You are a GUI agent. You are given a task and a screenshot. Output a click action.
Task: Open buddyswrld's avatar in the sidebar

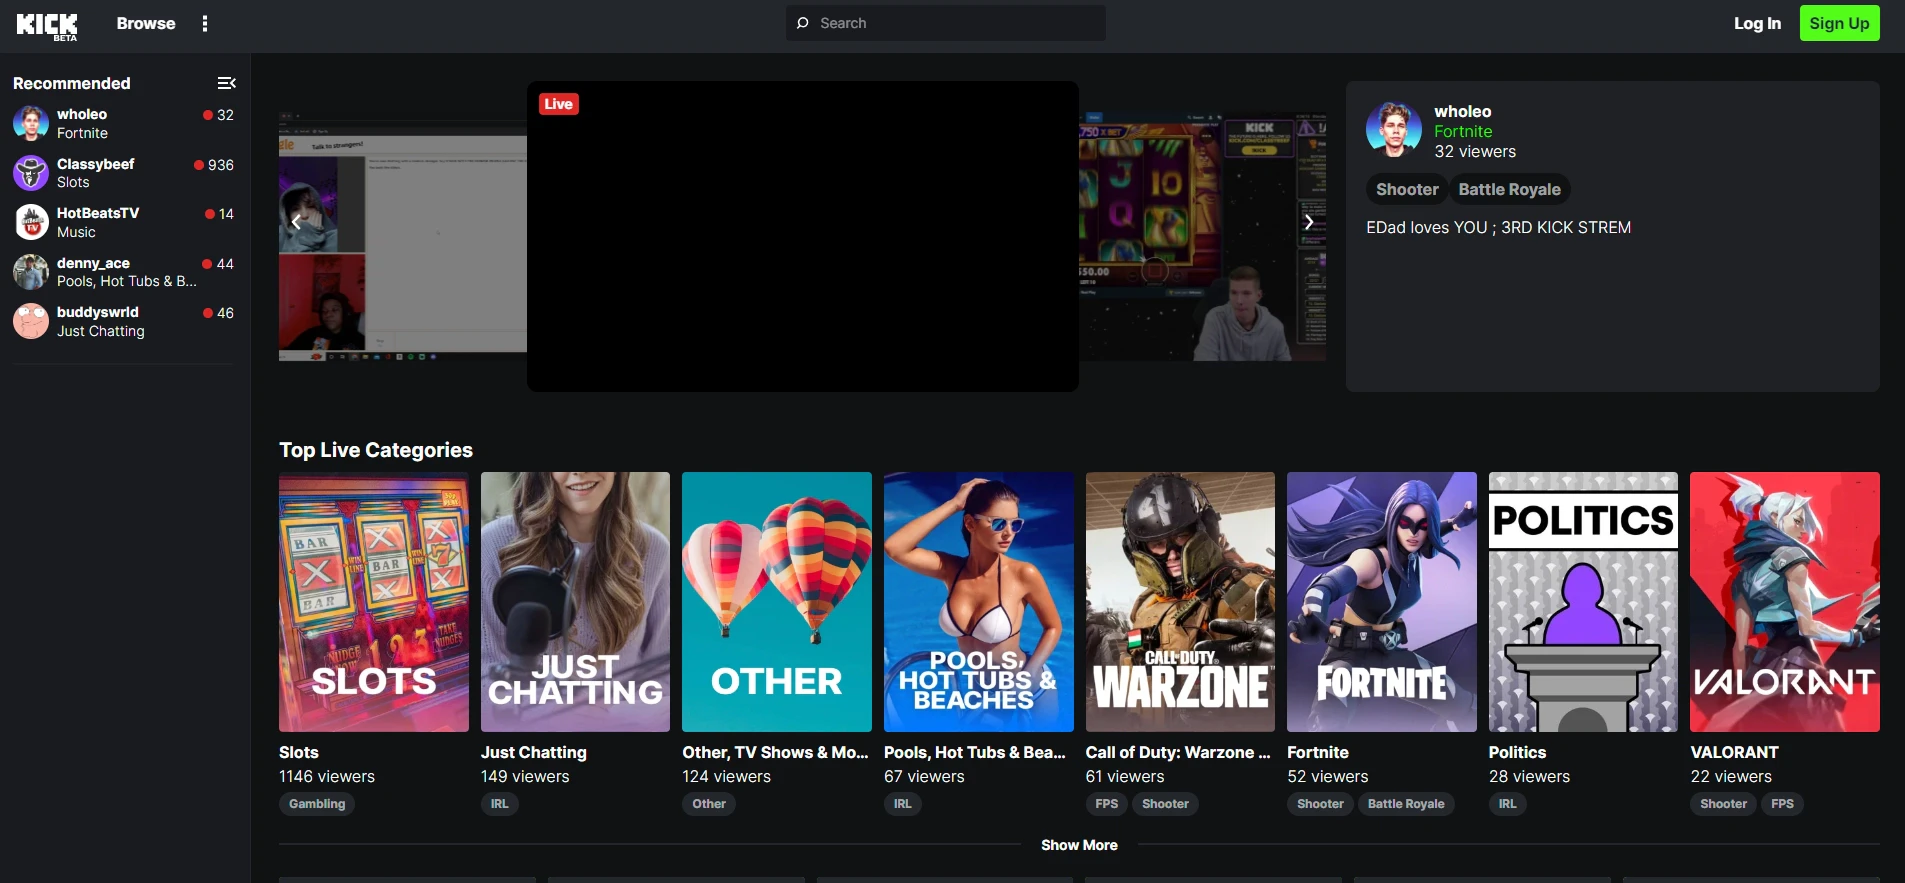[x=31, y=321]
